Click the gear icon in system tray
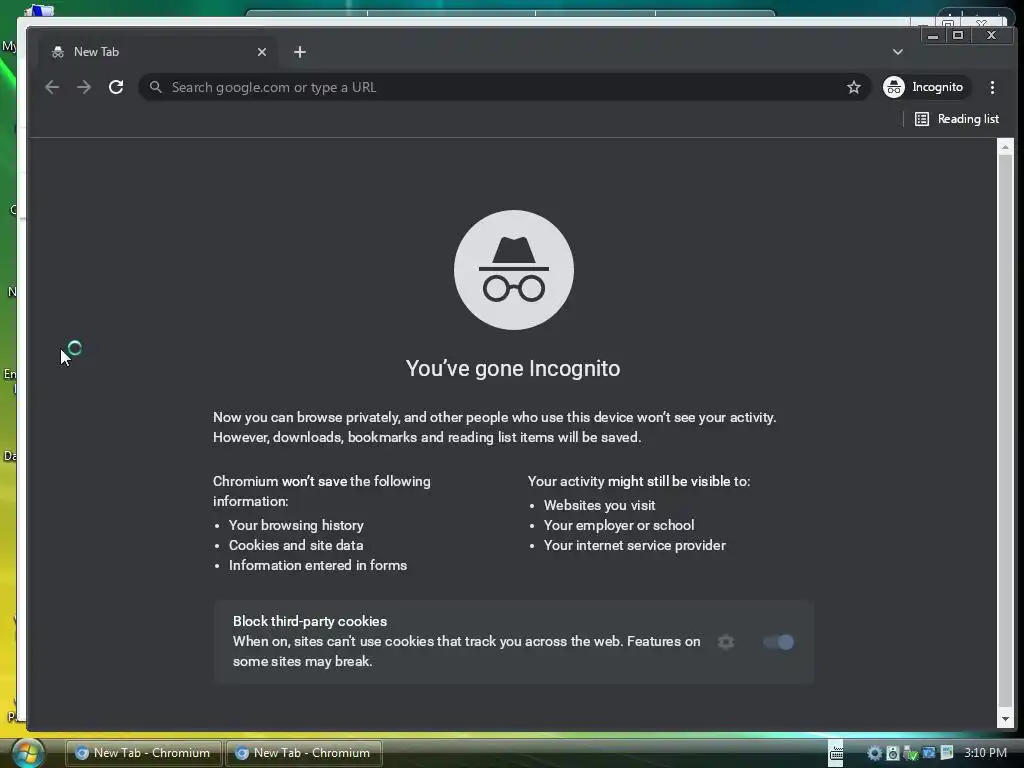1024x768 pixels. [874, 753]
